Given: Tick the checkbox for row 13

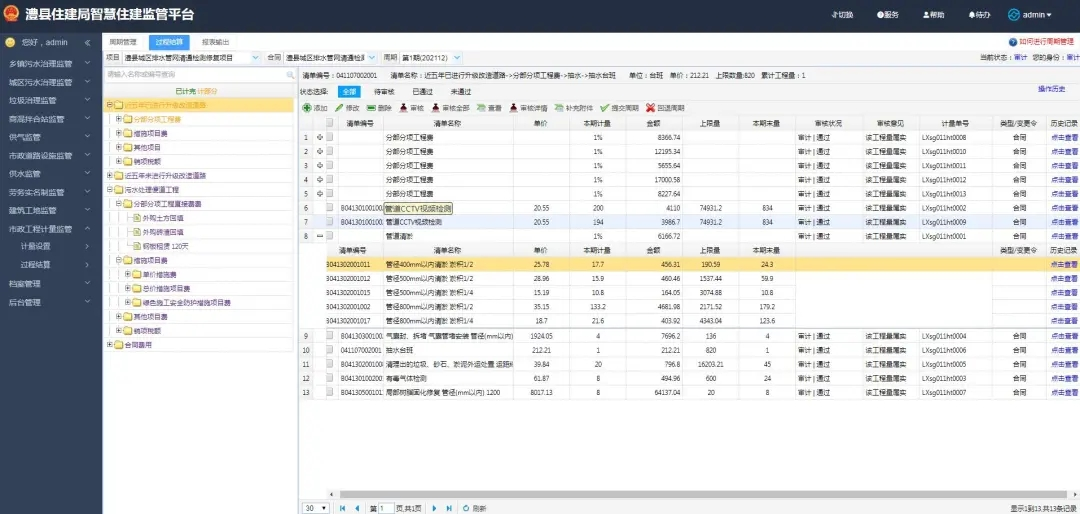Looking at the screenshot, I should (329, 393).
